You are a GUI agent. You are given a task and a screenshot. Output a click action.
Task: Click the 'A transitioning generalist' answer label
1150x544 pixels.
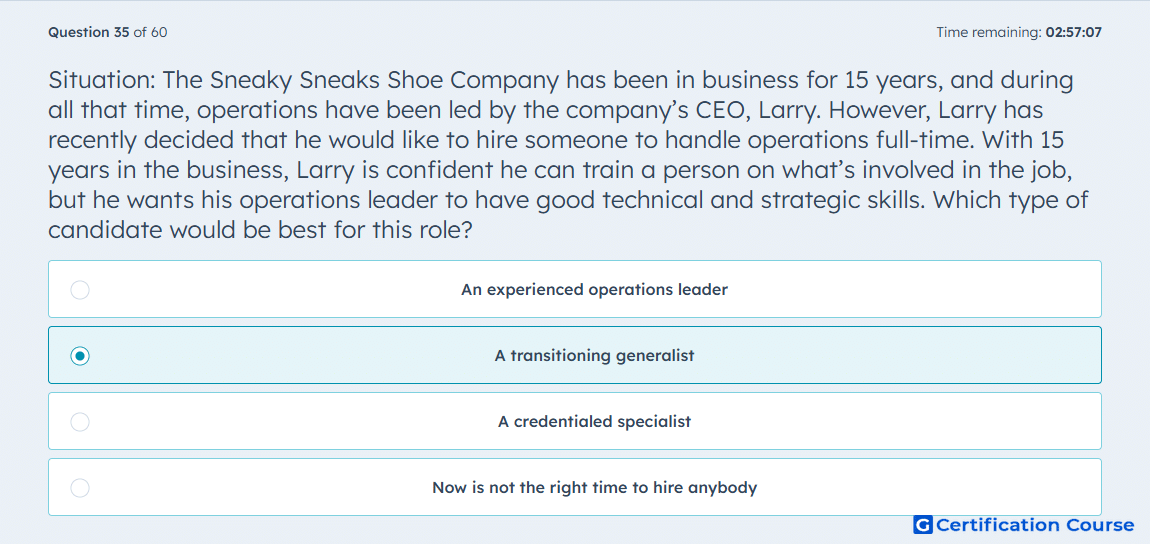pos(594,356)
